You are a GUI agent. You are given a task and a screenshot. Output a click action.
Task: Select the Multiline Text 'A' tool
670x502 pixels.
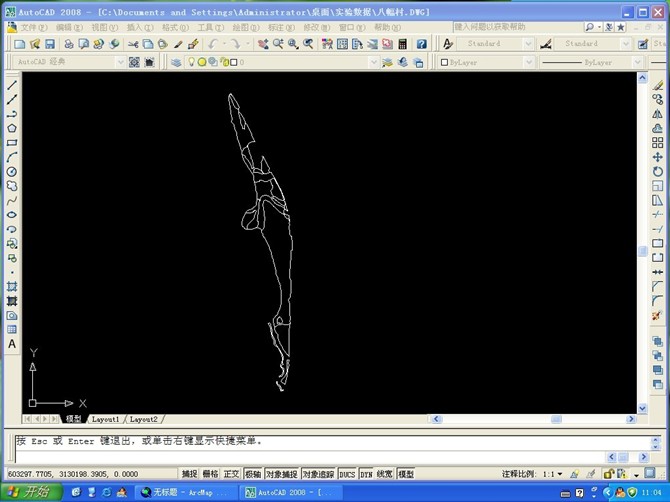coord(12,344)
